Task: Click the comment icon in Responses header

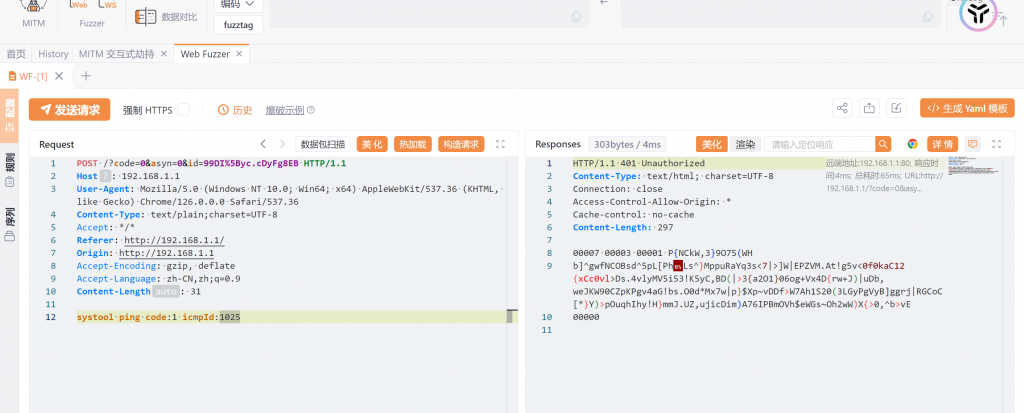Action: pos(972,144)
